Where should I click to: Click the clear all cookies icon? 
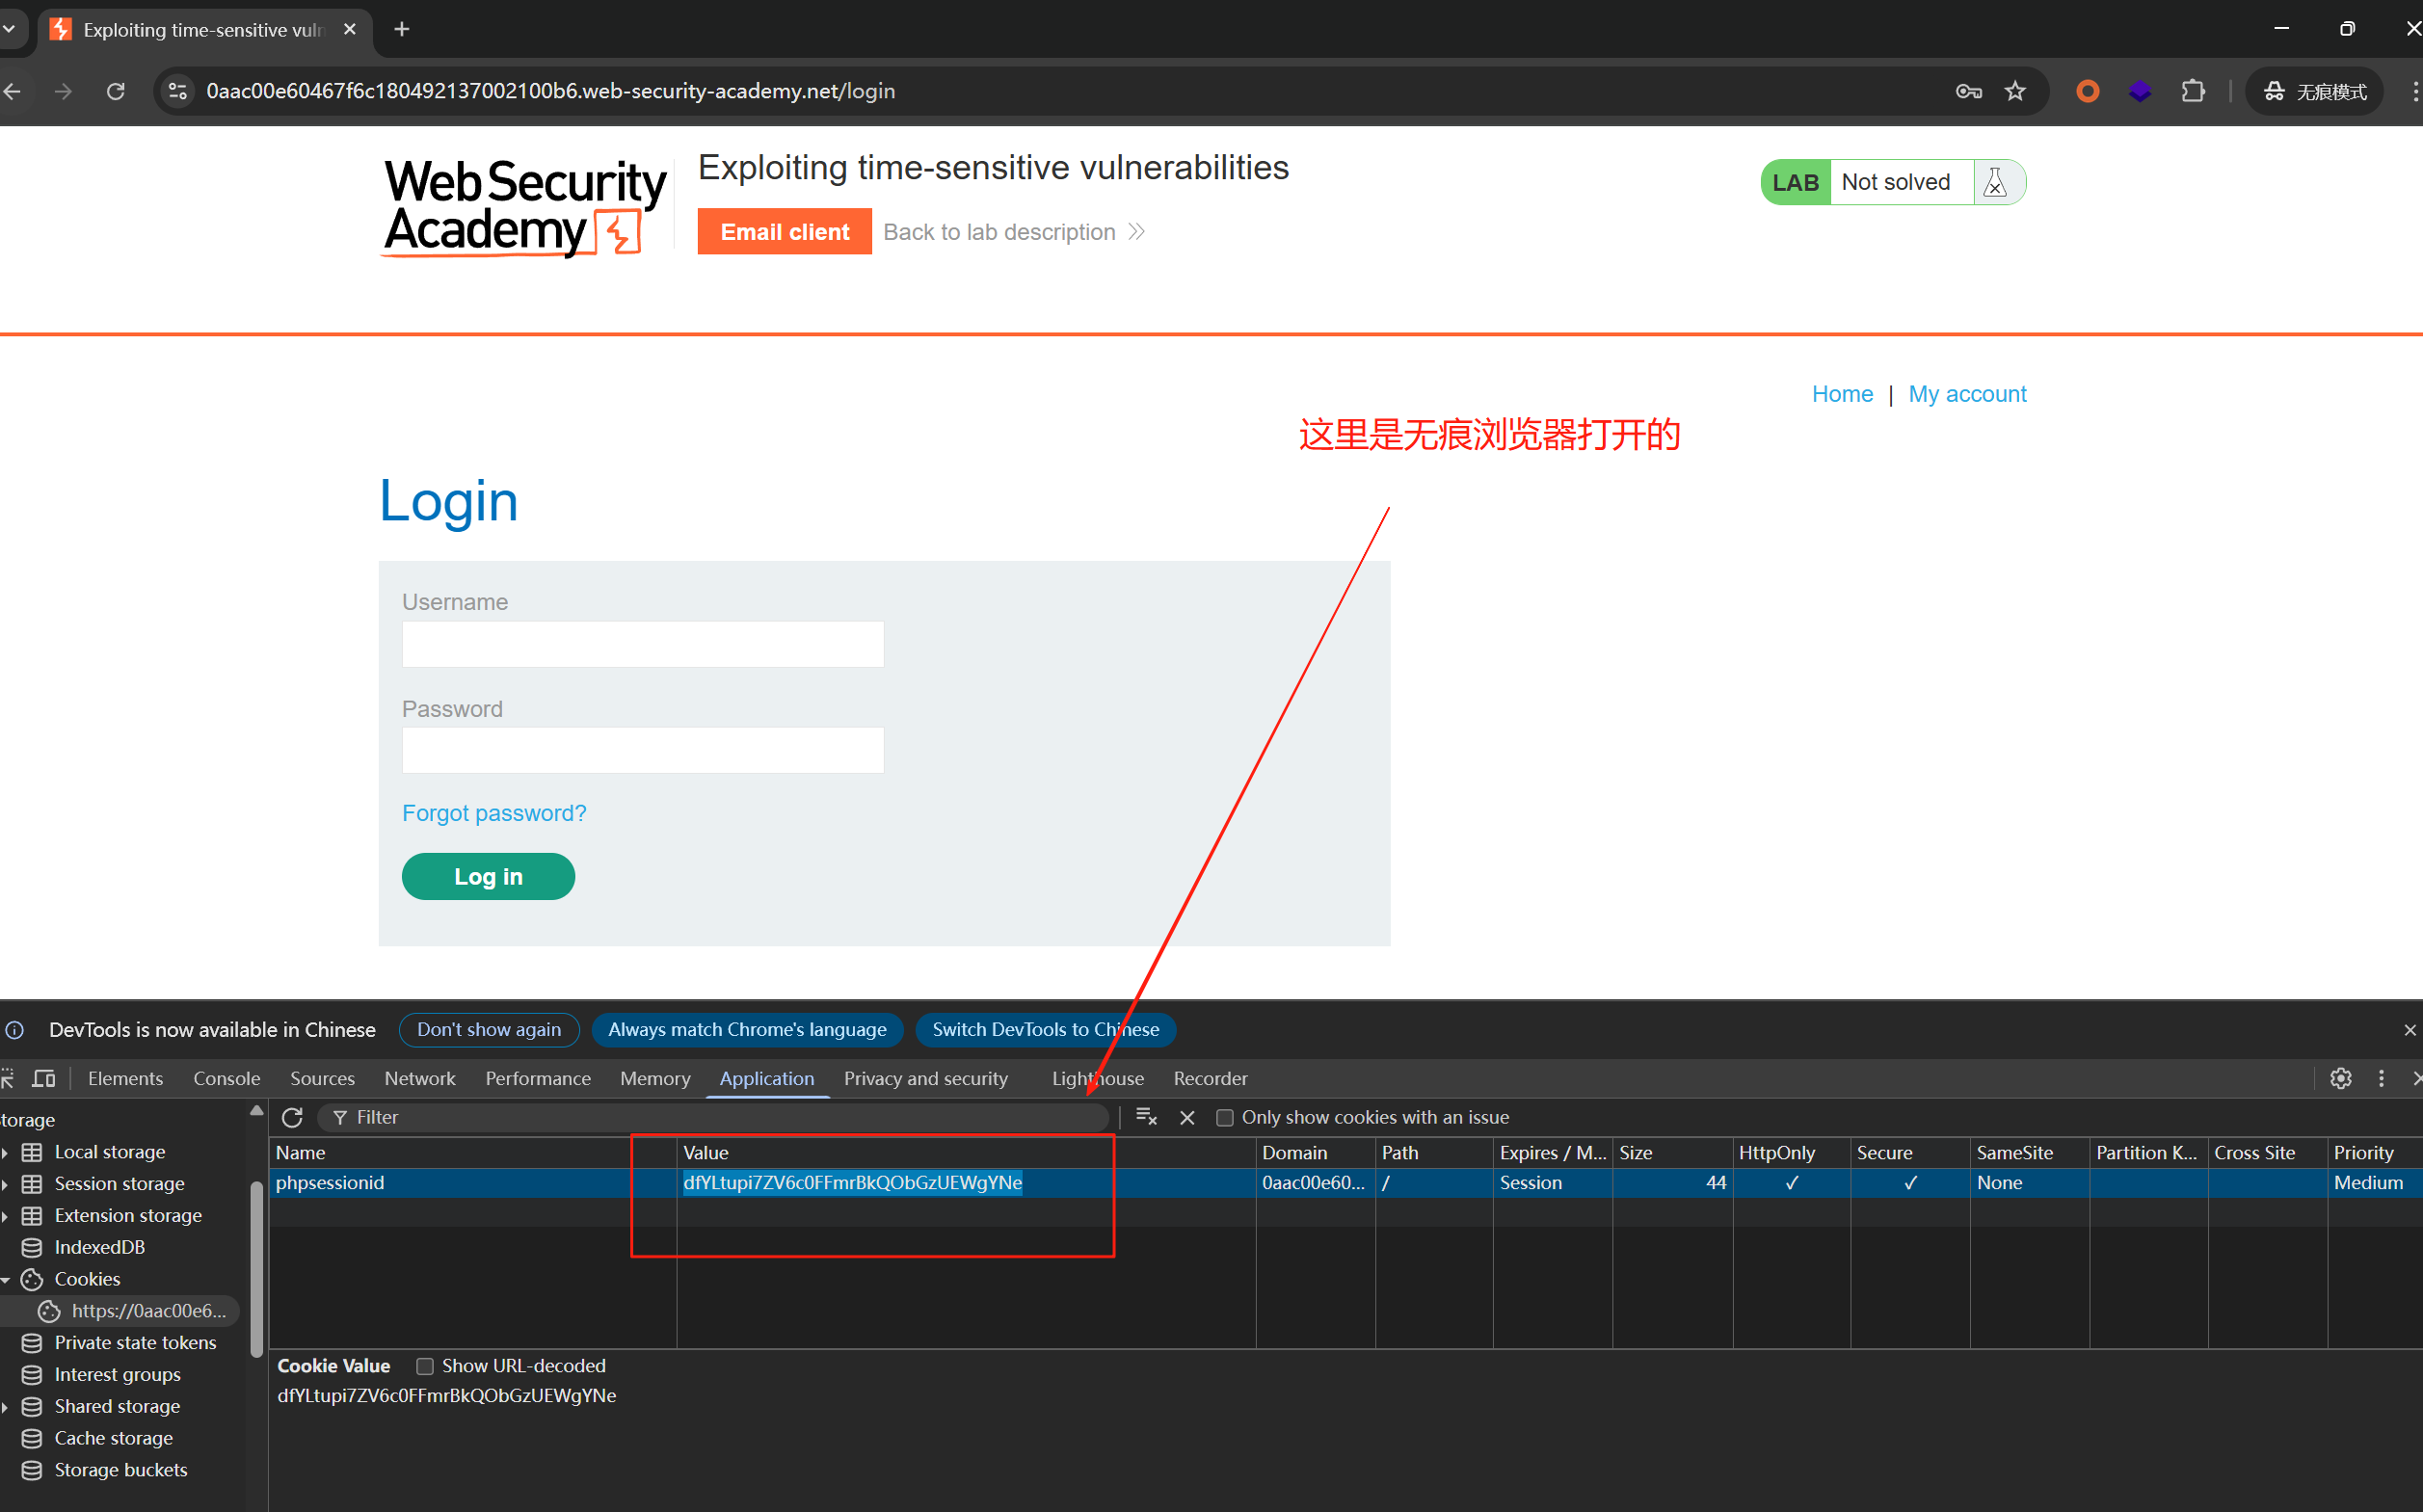[1146, 1117]
